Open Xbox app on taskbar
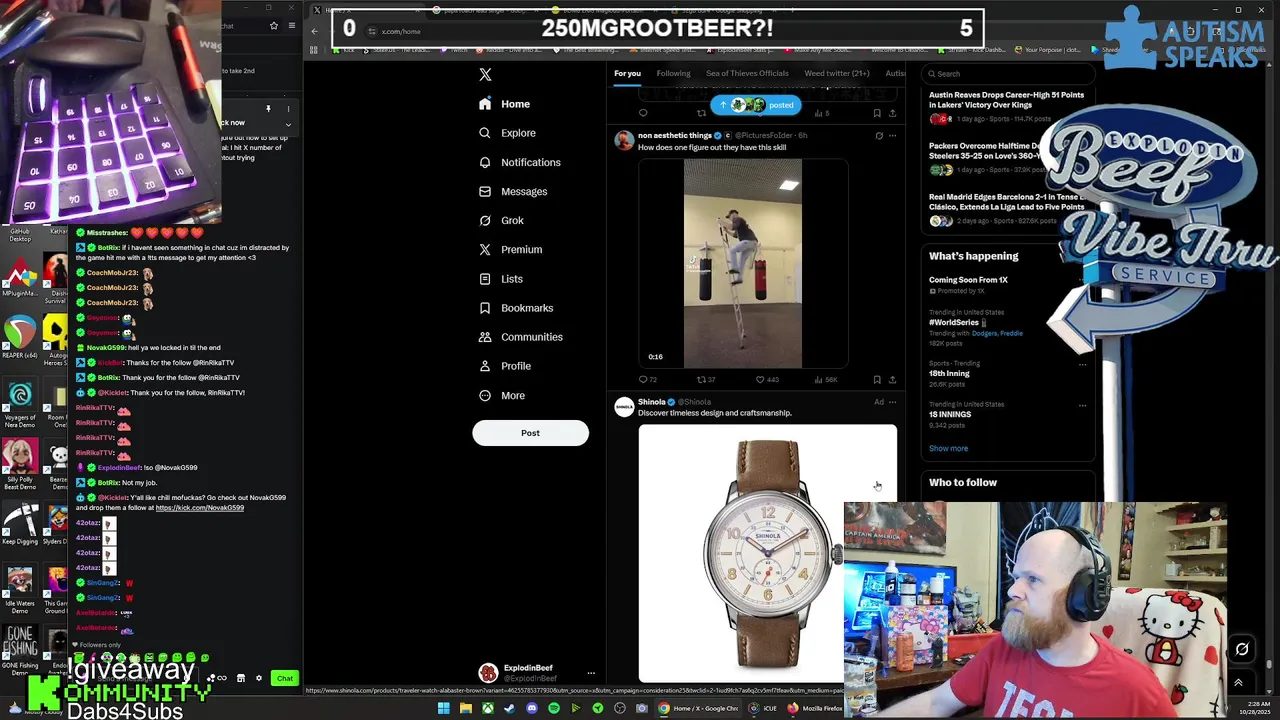The image size is (1280, 720). [487, 708]
